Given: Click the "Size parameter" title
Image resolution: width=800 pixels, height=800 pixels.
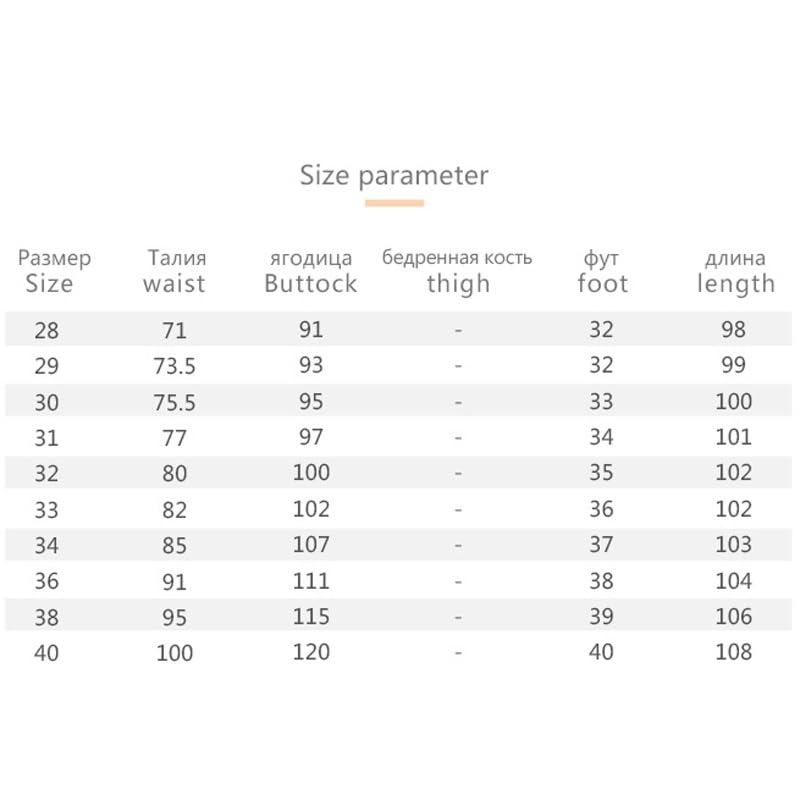Looking at the screenshot, I should click(x=394, y=176).
